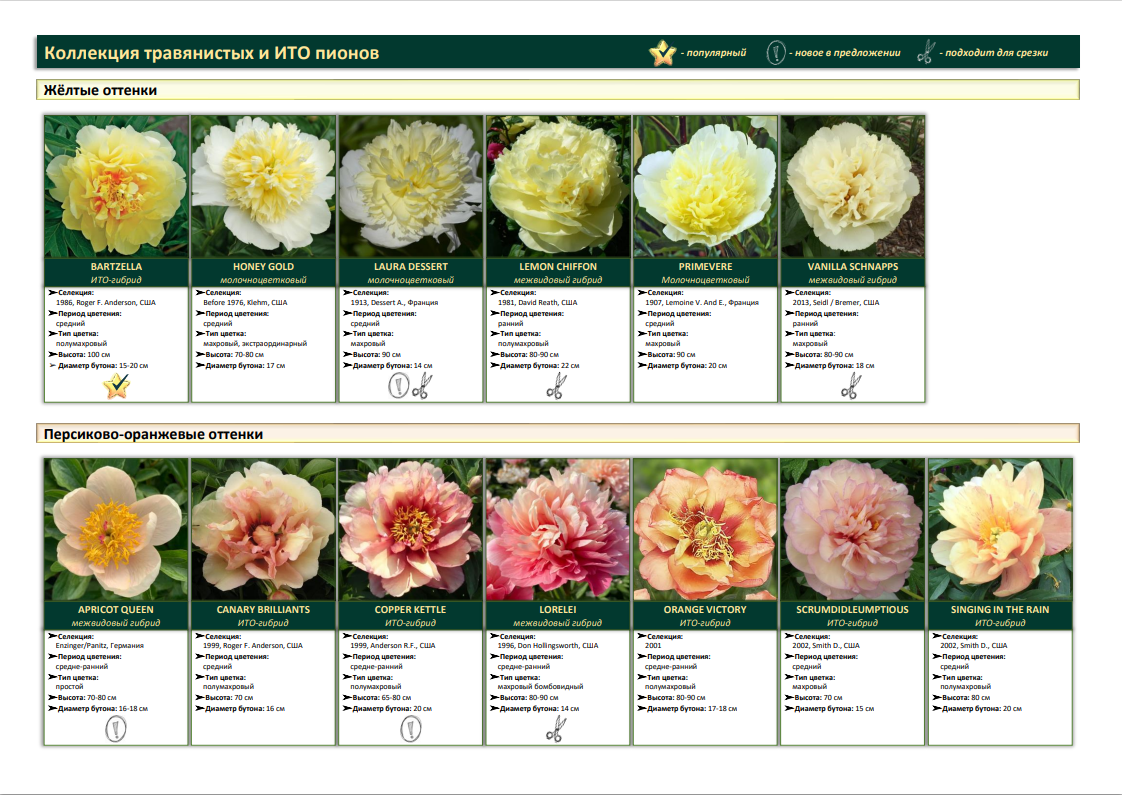Click the Singing in the Rain photo
Viewport: 1122px width, 795px height.
[x=1000, y=529]
